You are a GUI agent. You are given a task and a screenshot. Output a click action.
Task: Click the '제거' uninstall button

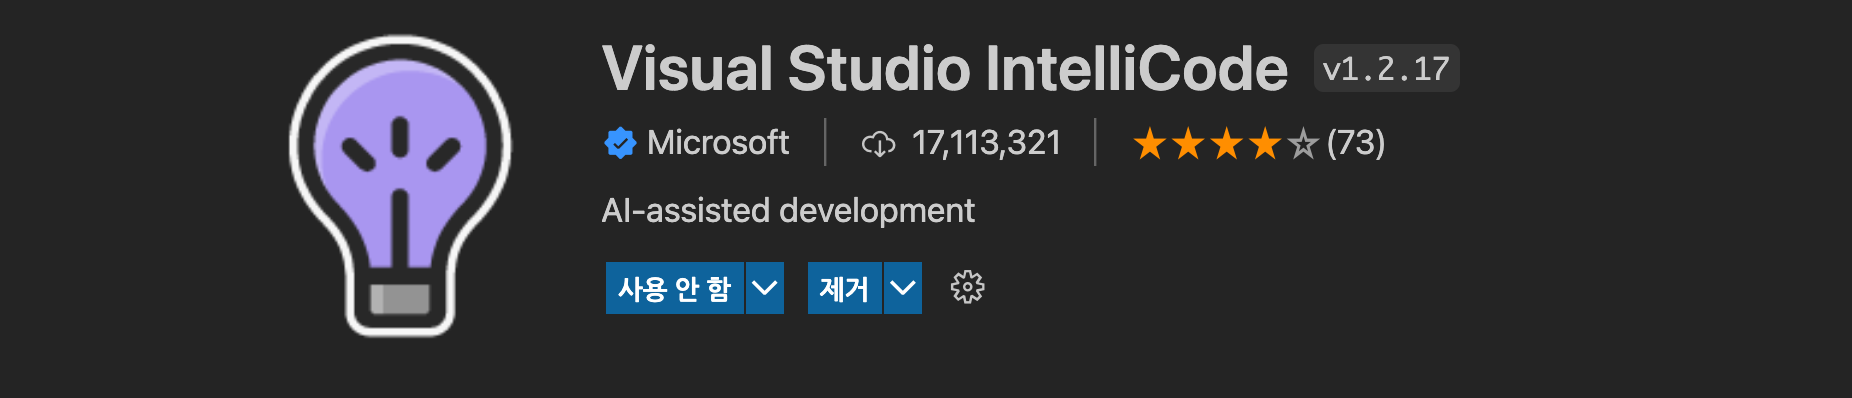pyautogui.click(x=844, y=288)
